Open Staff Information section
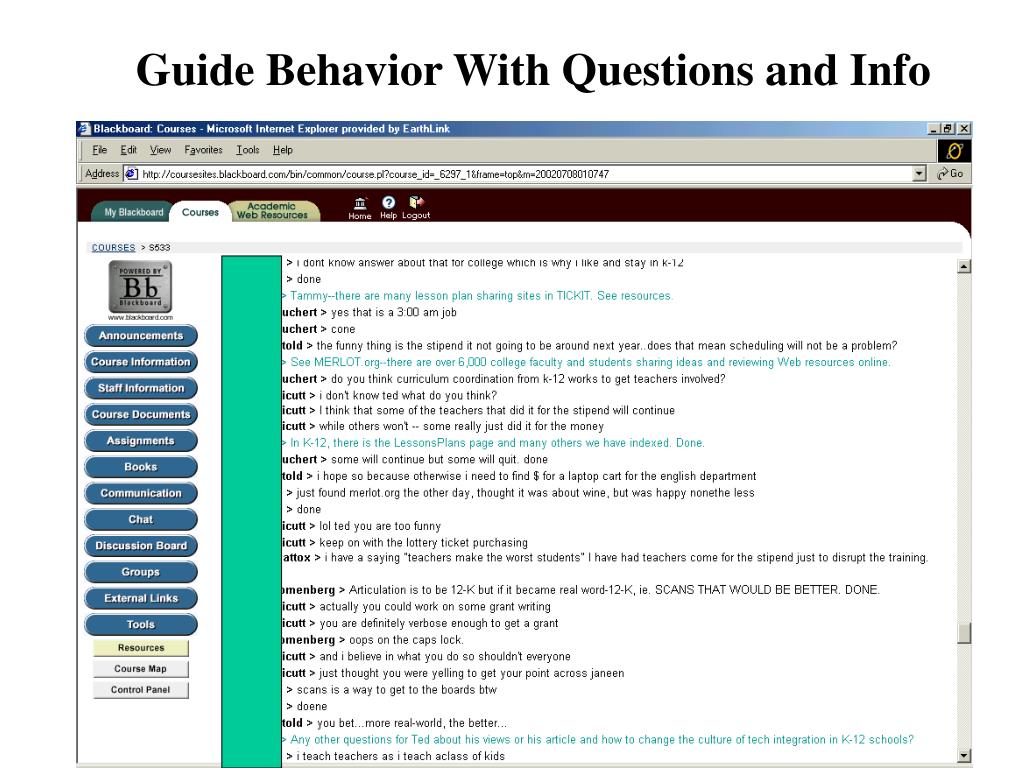The image size is (1024, 768). pyautogui.click(x=140, y=388)
